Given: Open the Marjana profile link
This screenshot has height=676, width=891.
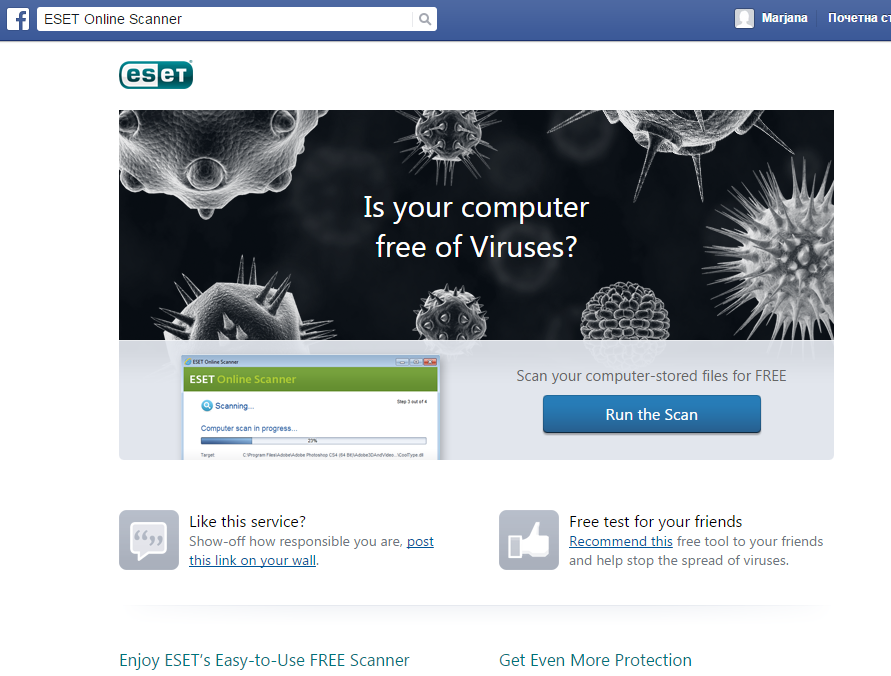Looking at the screenshot, I should coord(784,18).
